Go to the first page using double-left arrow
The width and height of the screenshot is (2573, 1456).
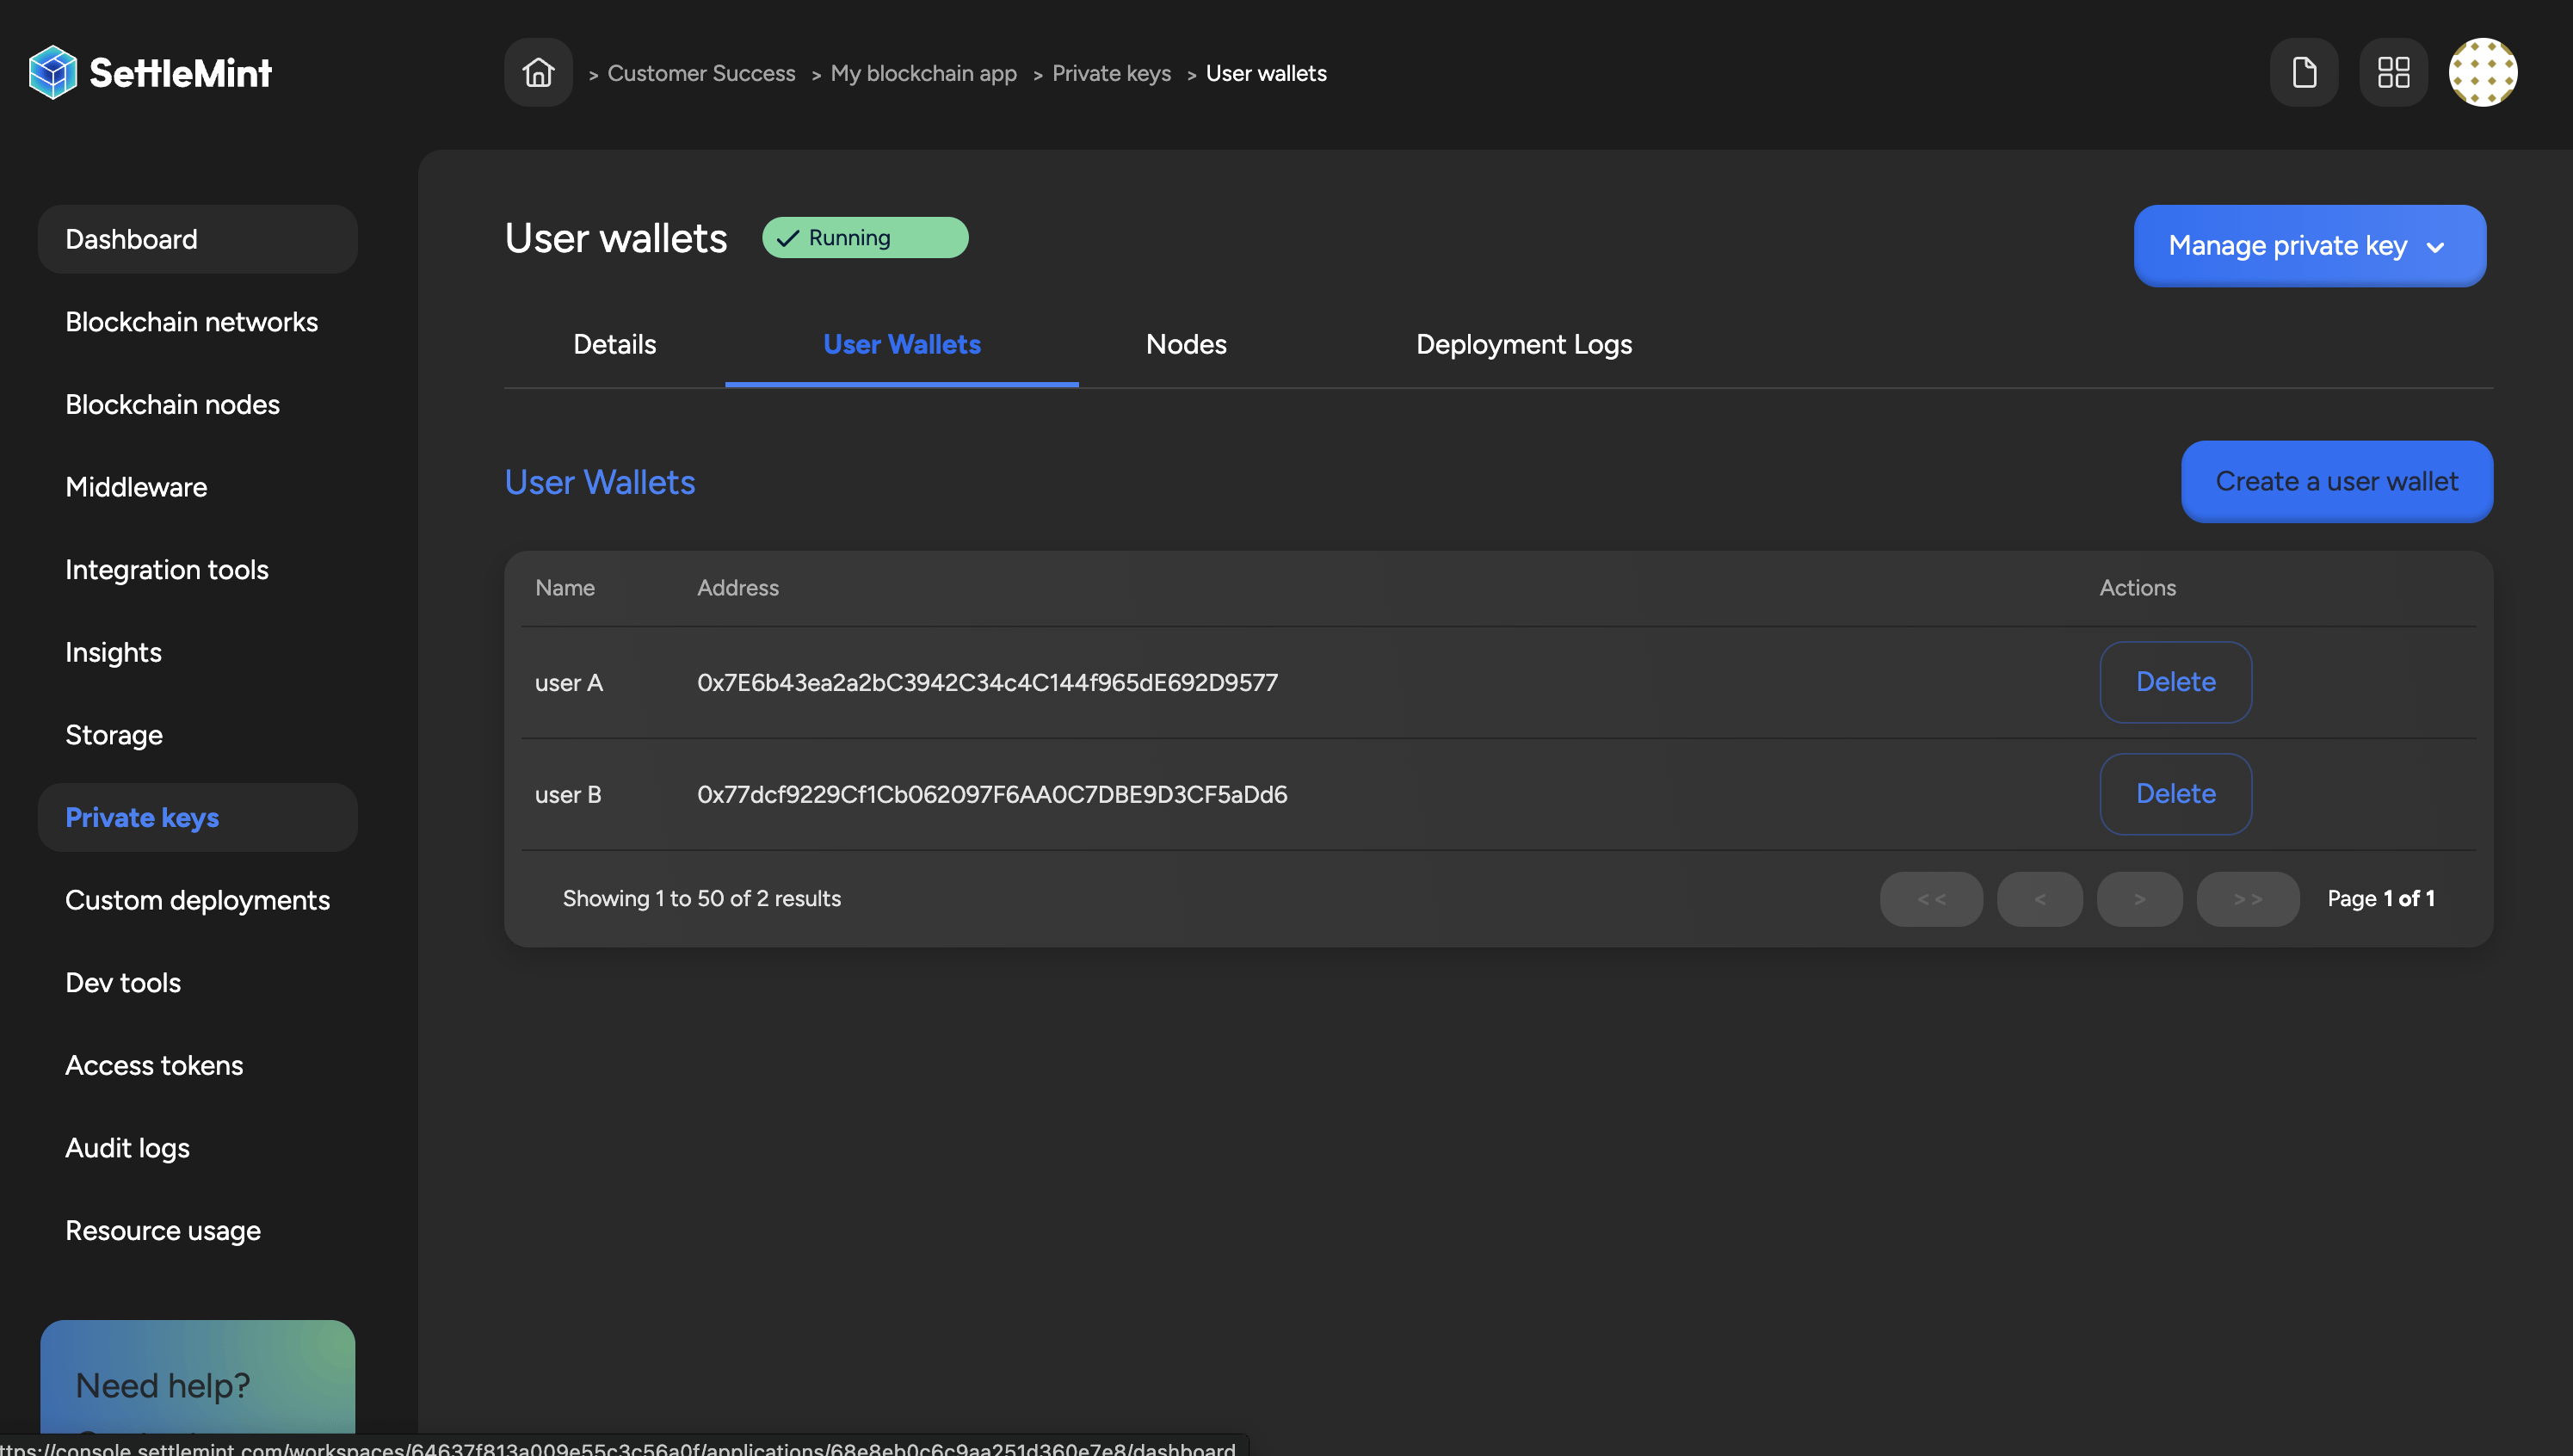click(1930, 898)
